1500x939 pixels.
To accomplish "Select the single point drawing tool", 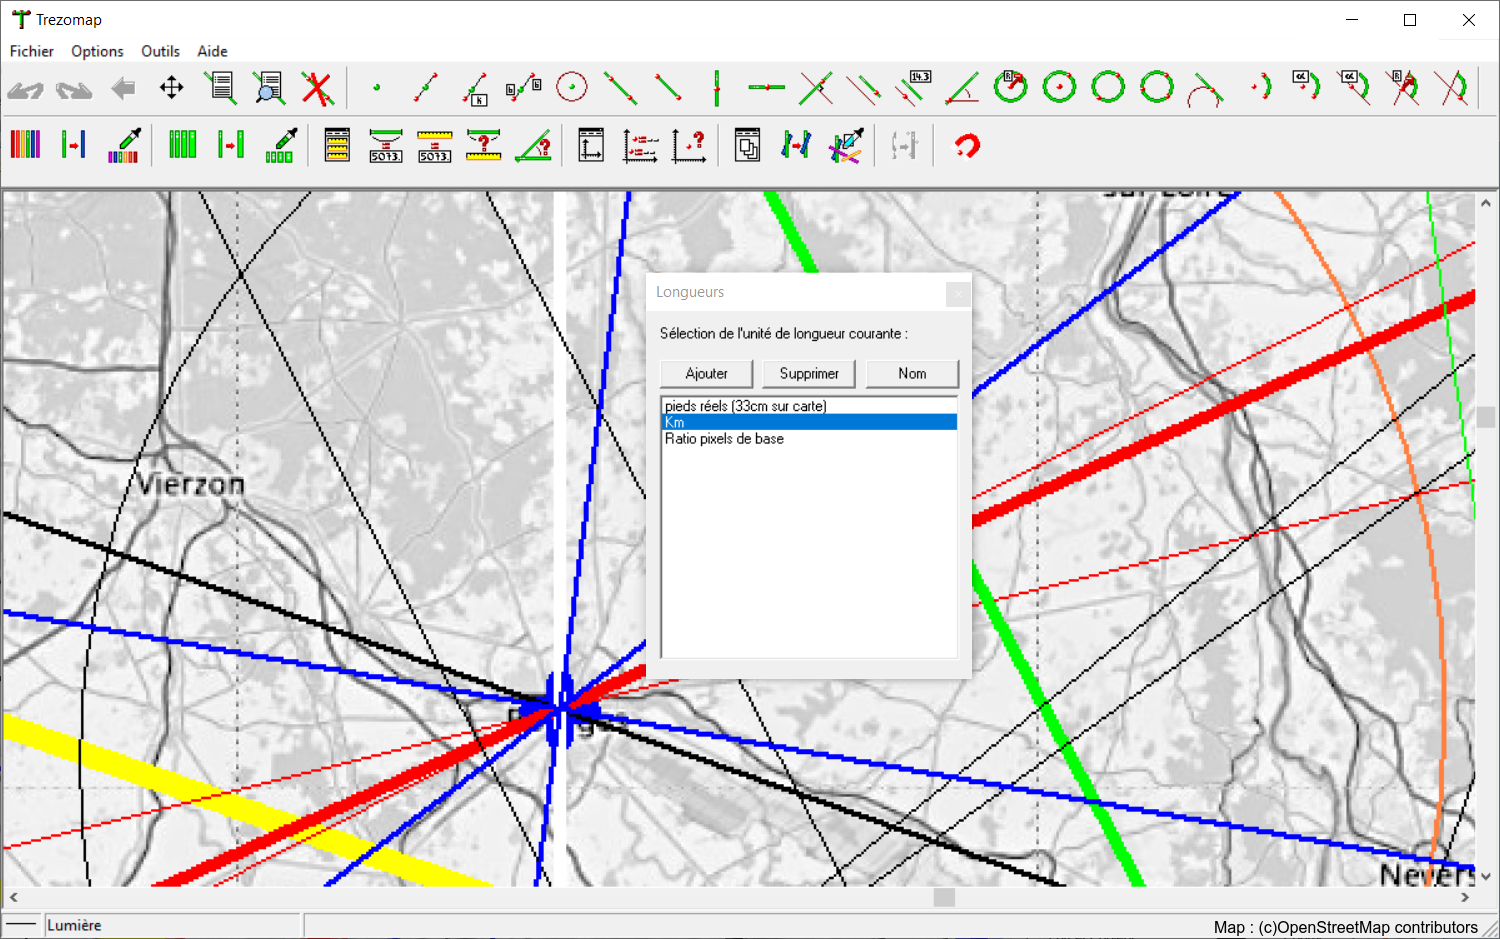I will click(x=377, y=88).
